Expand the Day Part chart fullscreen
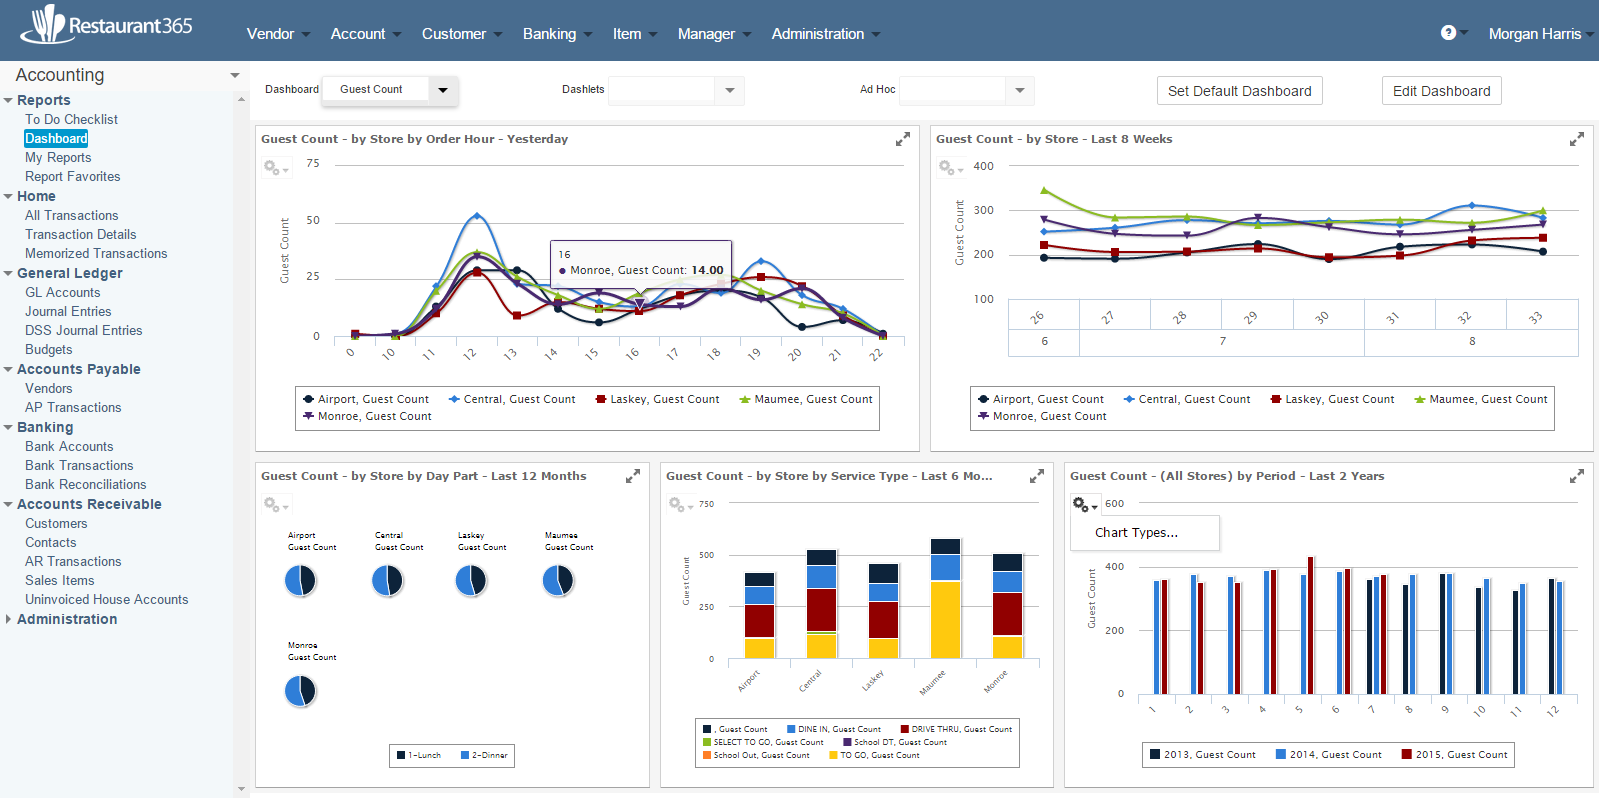This screenshot has width=1599, height=798. pos(632,477)
